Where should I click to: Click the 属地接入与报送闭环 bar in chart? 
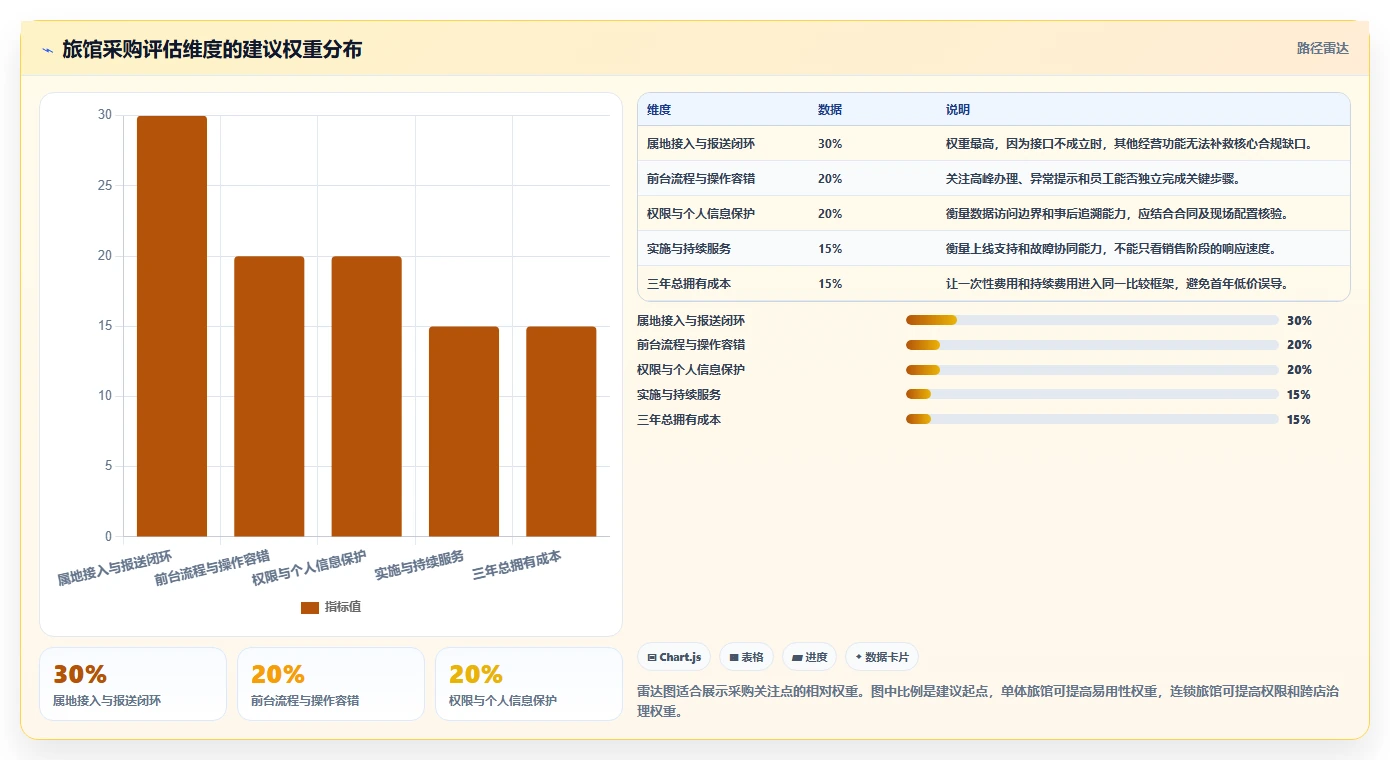tap(172, 326)
